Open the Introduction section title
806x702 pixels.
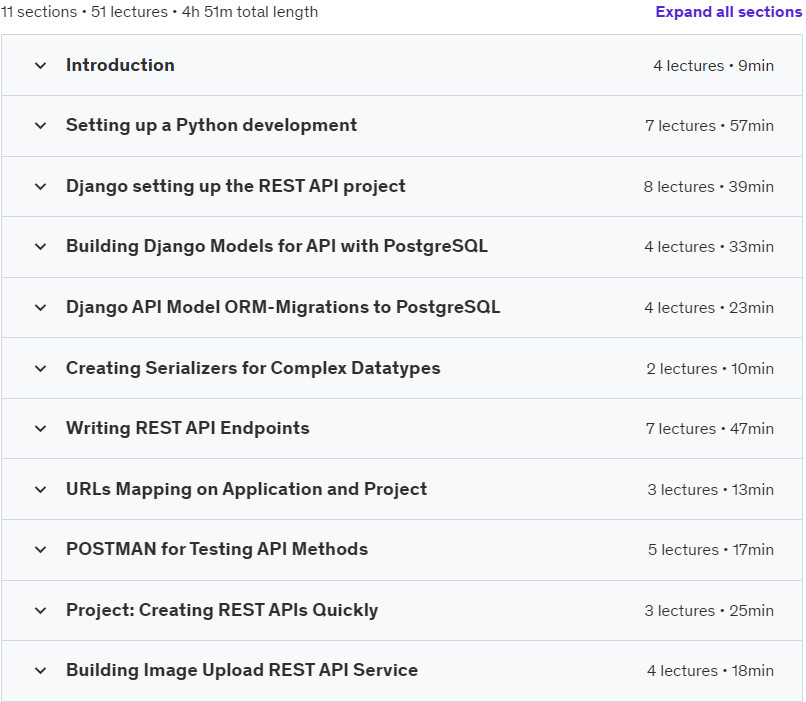click(x=120, y=65)
